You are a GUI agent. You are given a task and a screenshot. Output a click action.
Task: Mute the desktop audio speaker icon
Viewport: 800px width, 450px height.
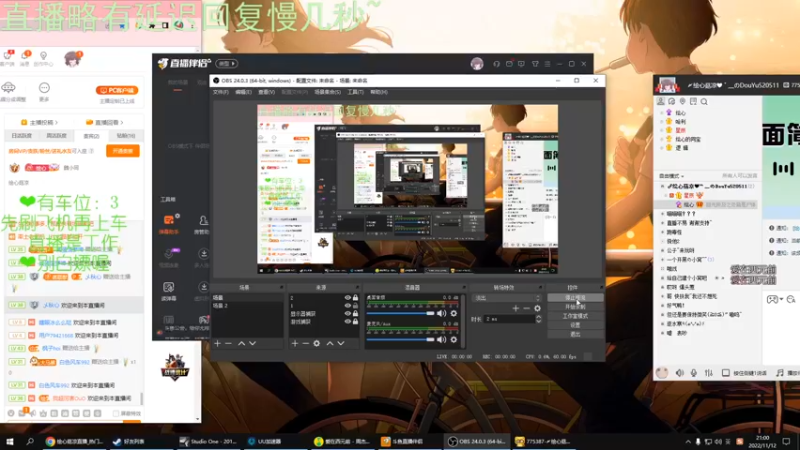click(441, 313)
